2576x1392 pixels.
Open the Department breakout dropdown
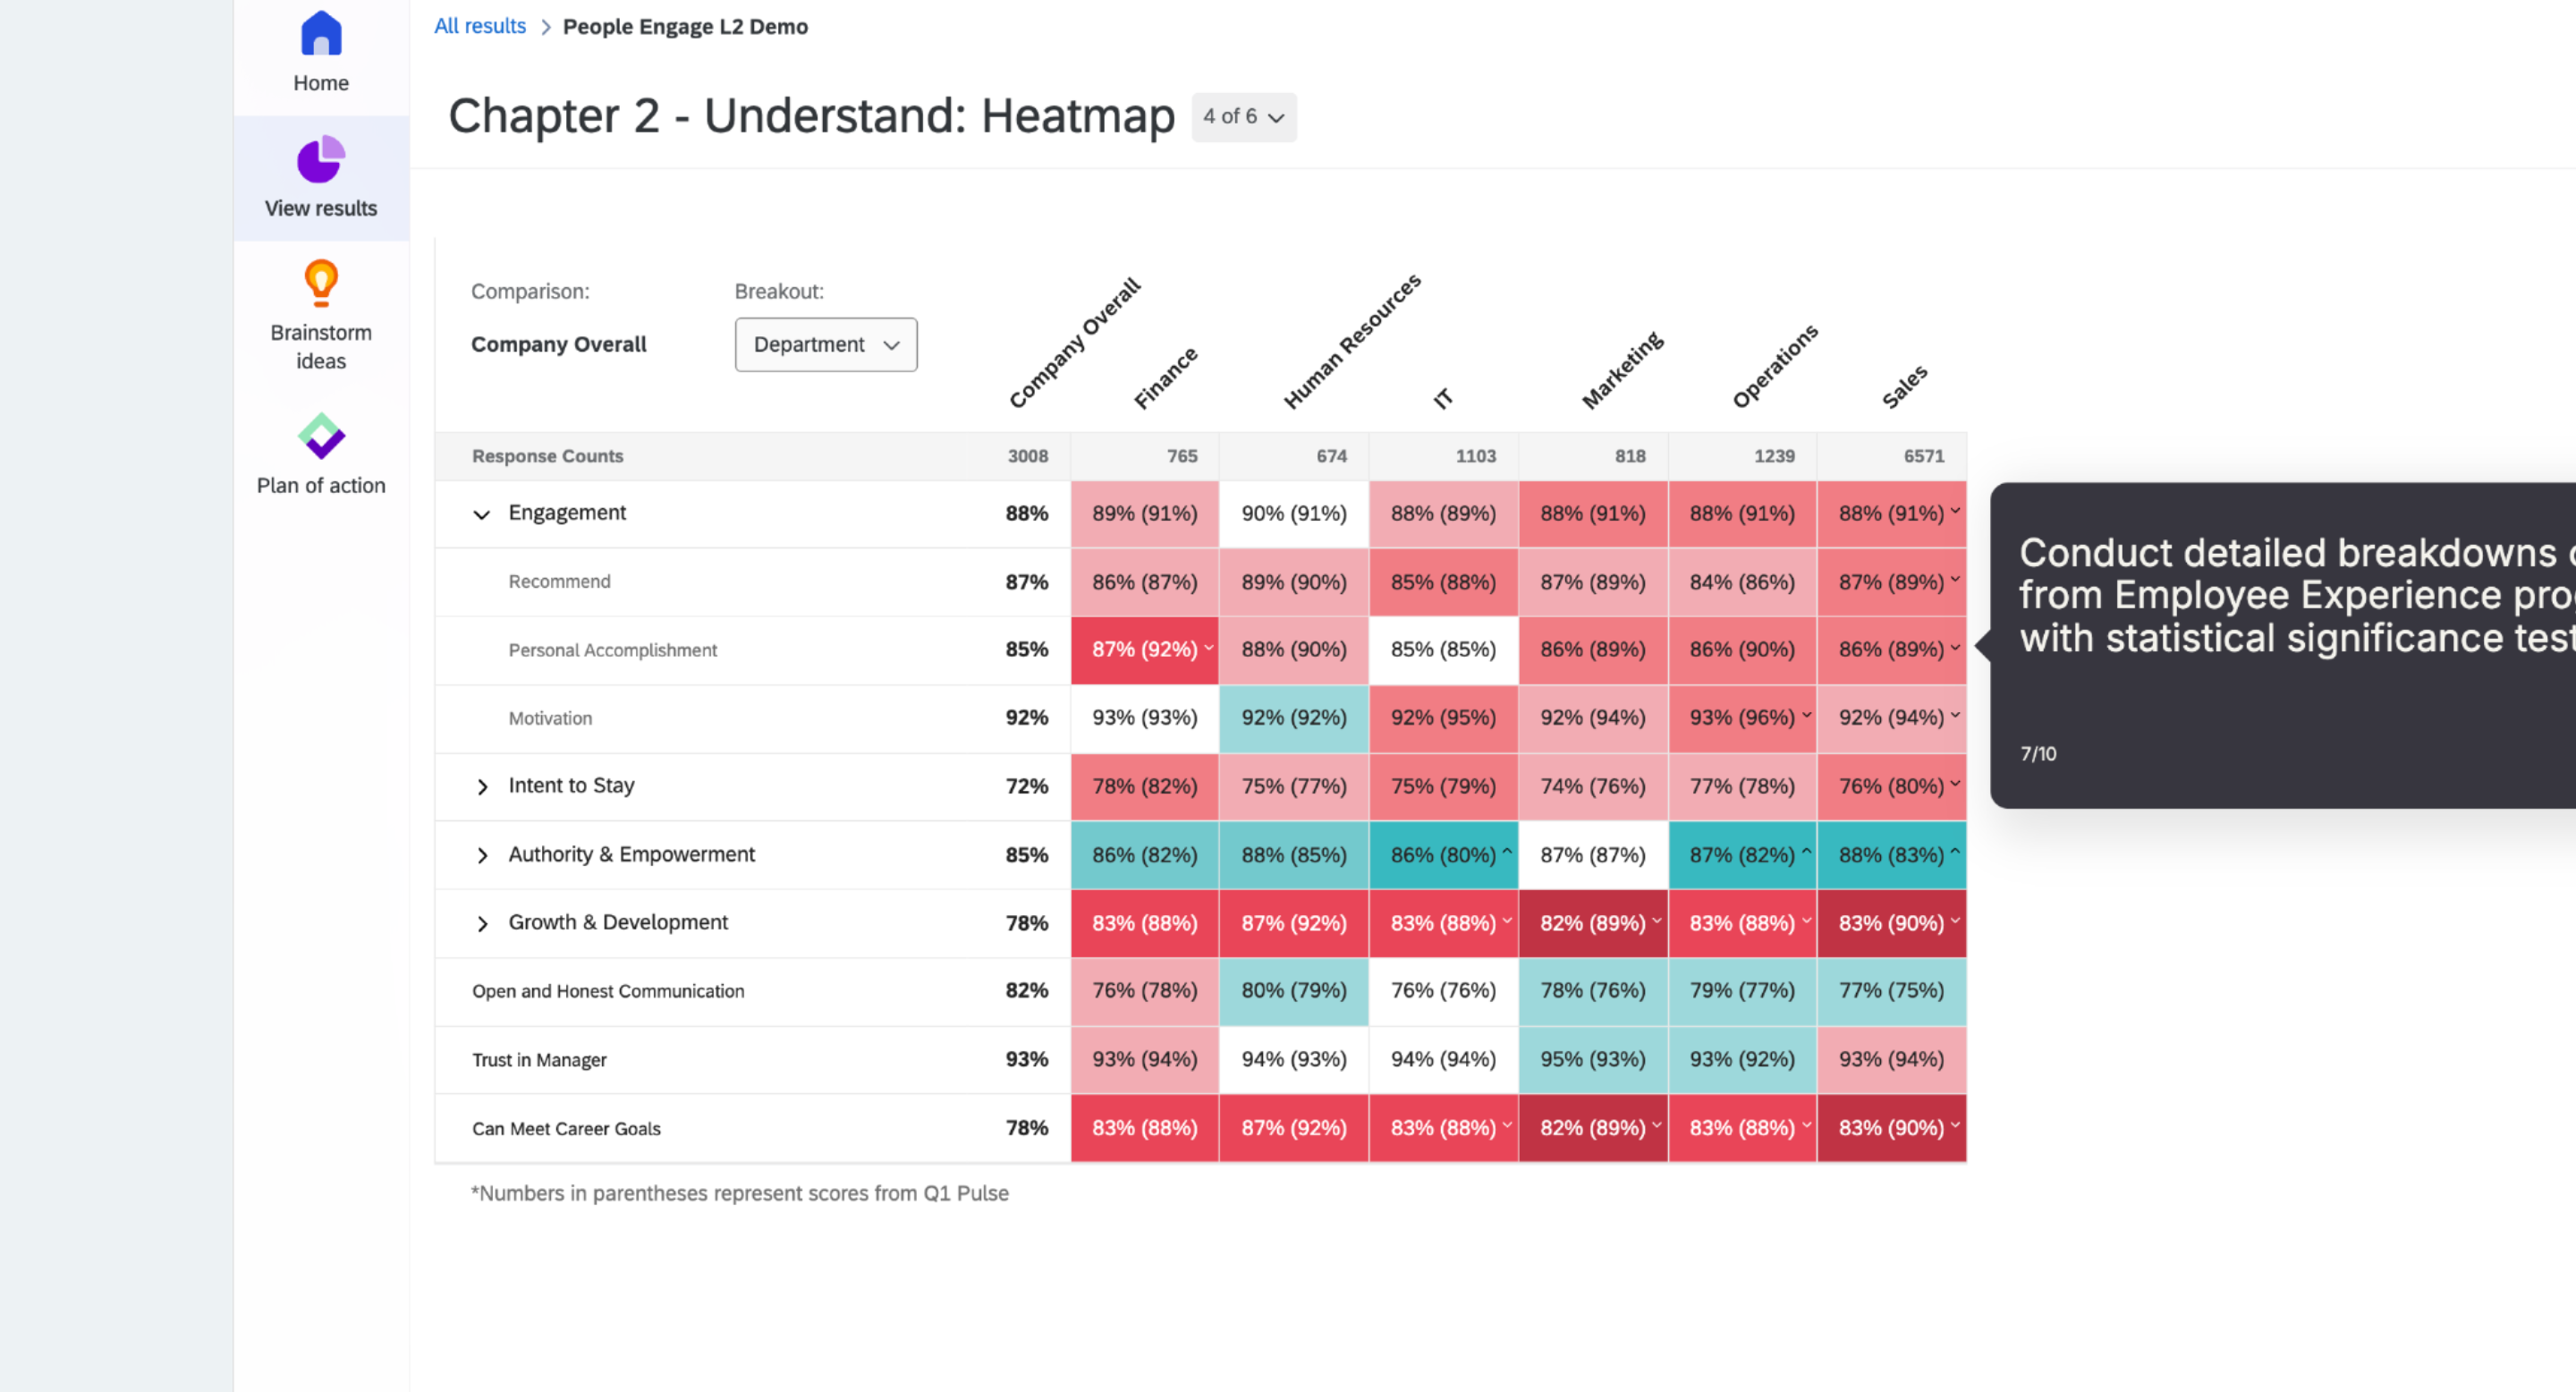[825, 344]
